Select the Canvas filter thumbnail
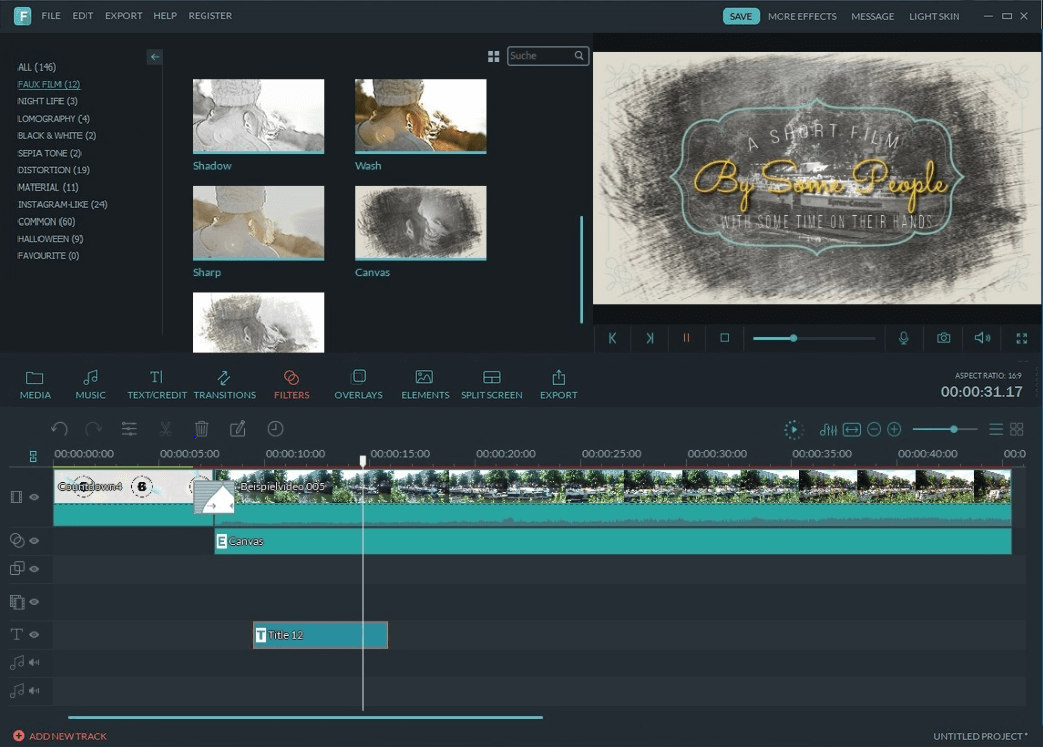The height and width of the screenshot is (747, 1043). (x=420, y=222)
